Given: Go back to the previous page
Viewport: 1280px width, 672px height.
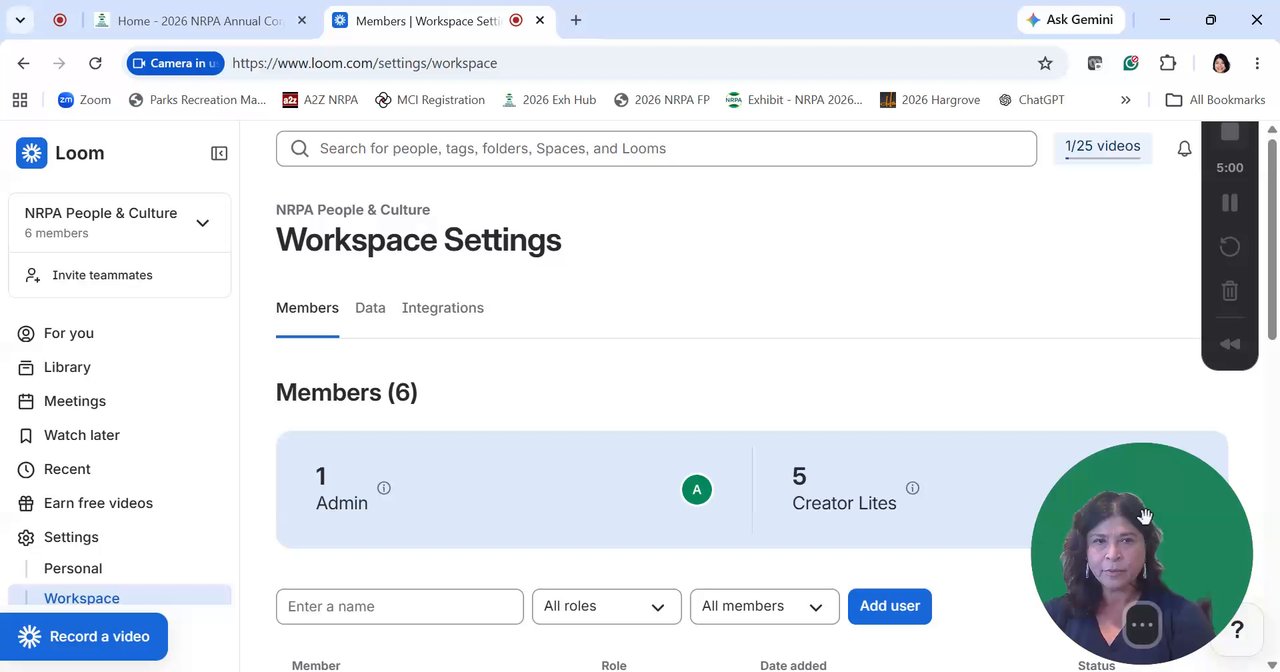Looking at the screenshot, I should [x=23, y=63].
